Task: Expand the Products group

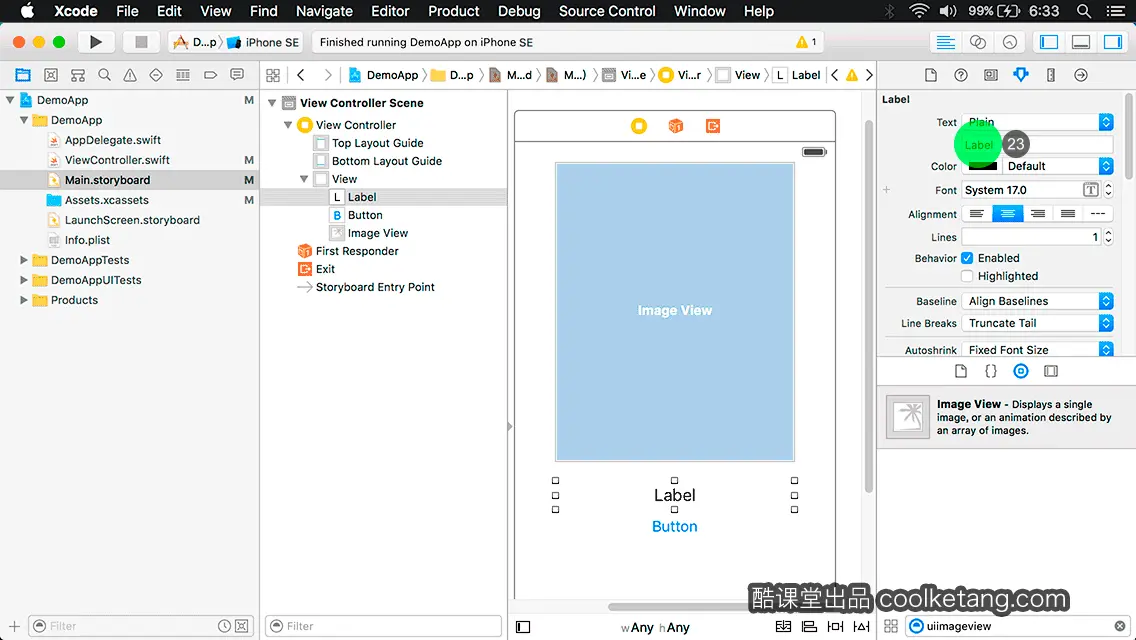Action: pos(24,299)
